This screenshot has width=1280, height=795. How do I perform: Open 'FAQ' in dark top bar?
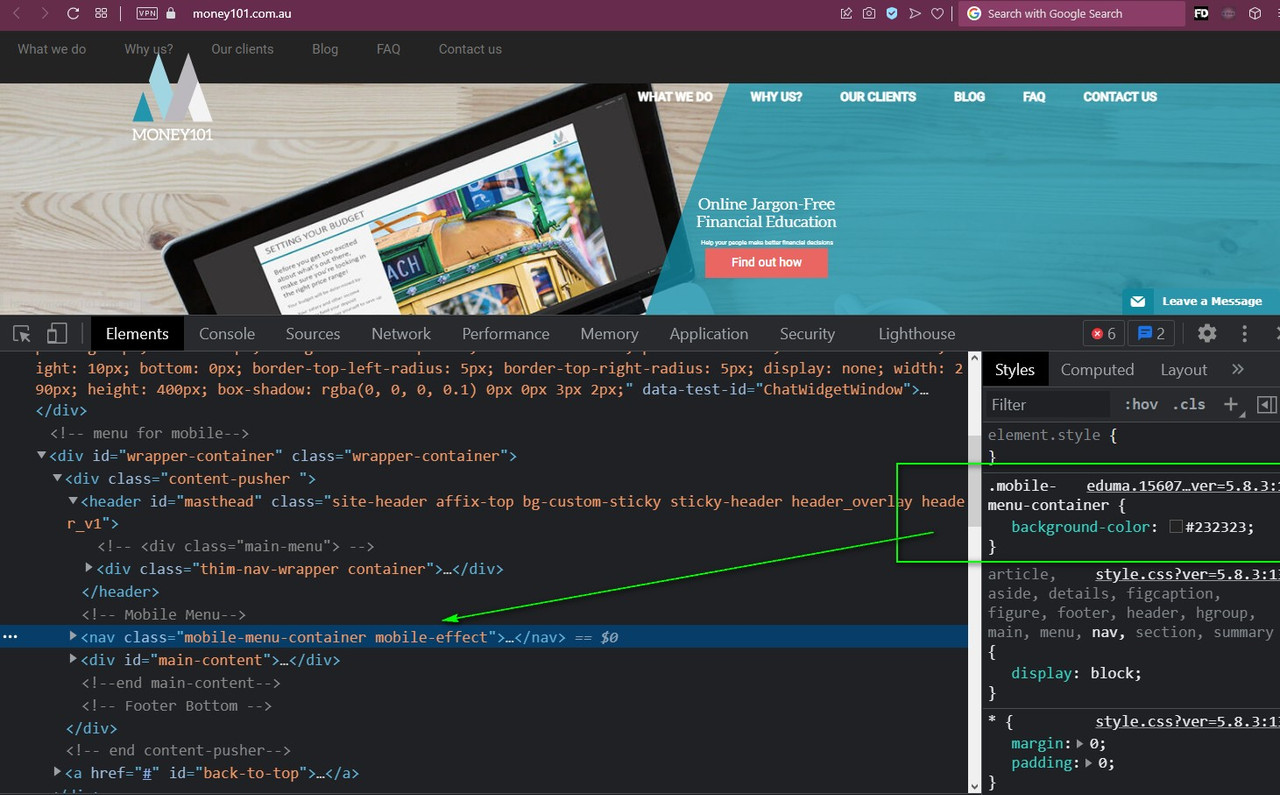(388, 49)
